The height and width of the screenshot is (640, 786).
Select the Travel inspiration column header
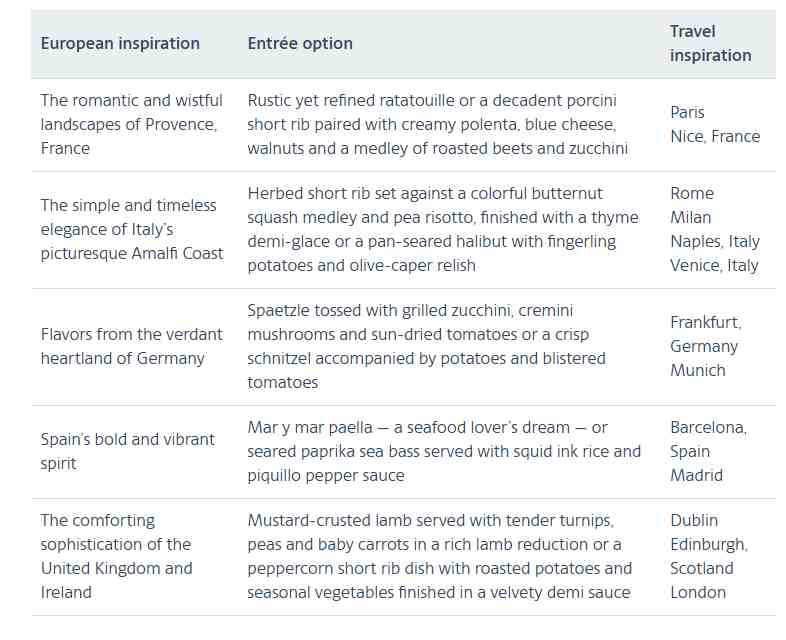710,43
